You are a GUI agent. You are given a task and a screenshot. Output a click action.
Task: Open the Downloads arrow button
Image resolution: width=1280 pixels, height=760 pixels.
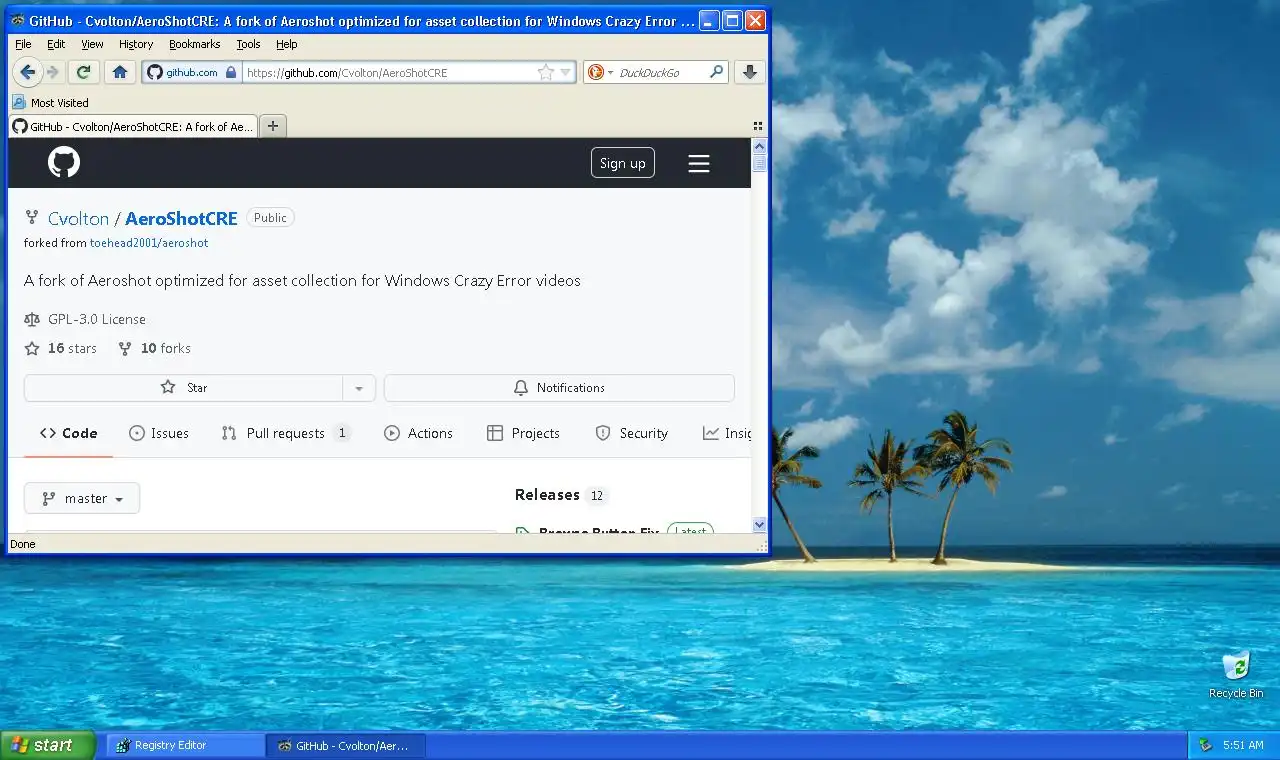click(x=749, y=72)
